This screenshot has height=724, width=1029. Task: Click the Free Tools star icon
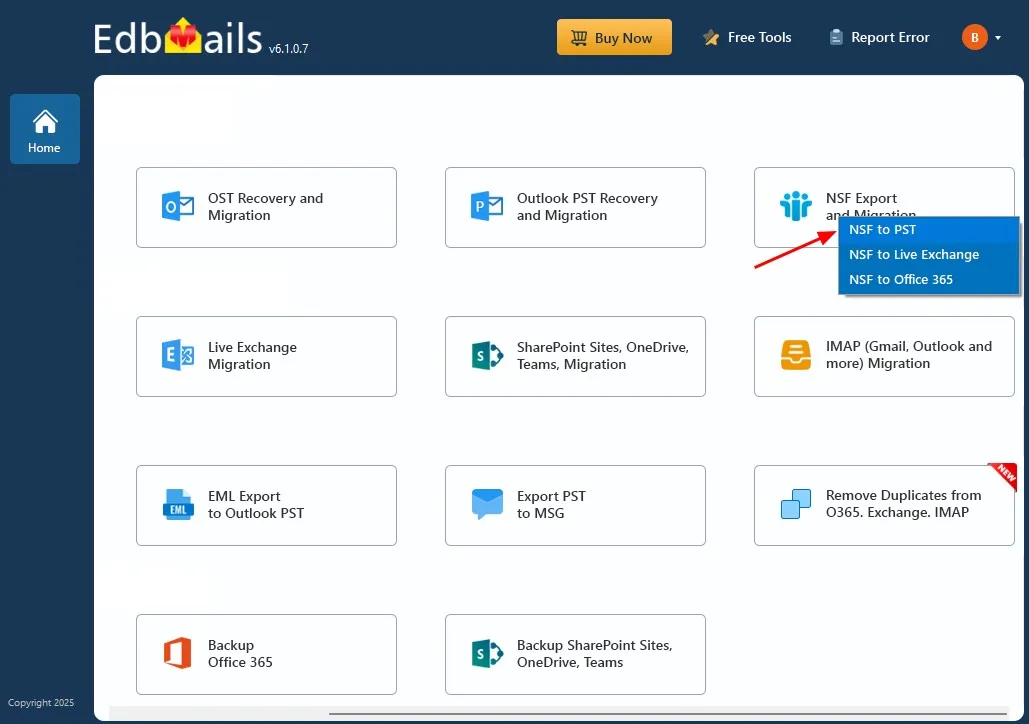[711, 37]
